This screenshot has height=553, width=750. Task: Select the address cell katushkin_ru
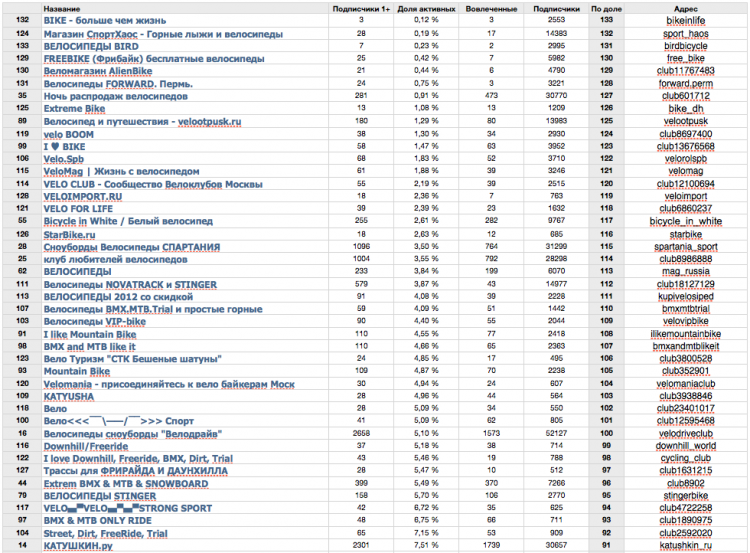pos(686,545)
